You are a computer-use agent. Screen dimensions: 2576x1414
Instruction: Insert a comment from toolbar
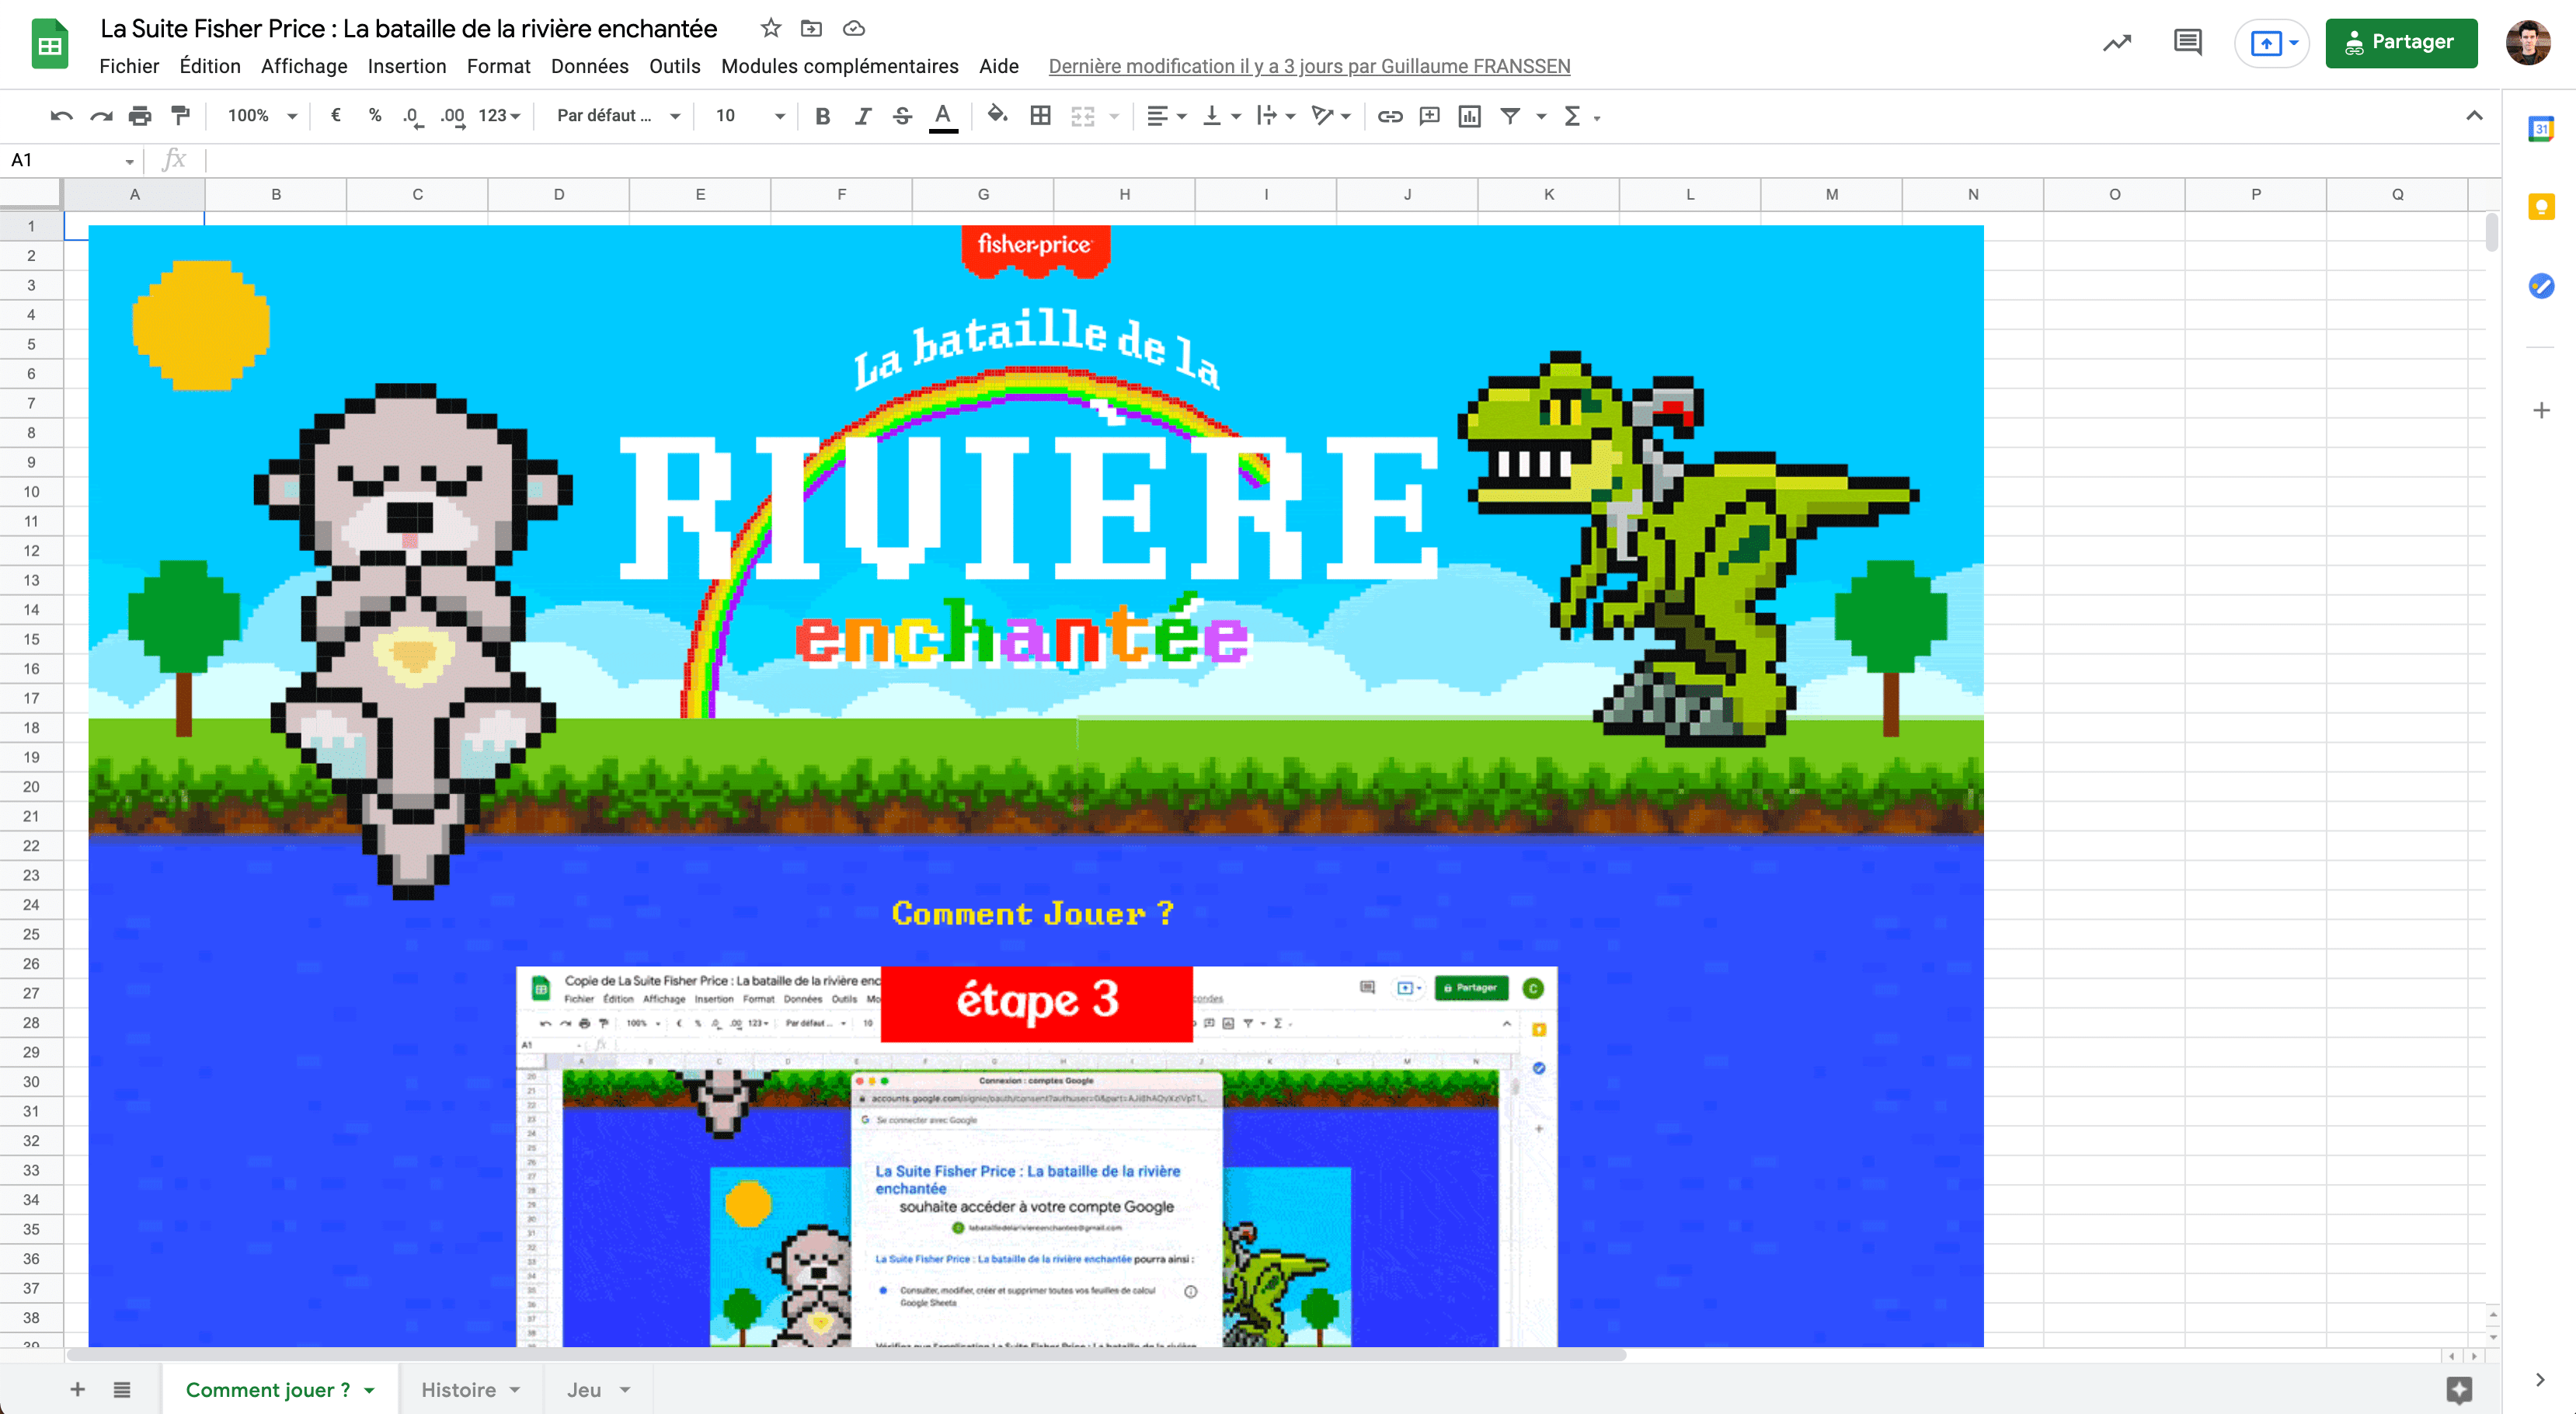(1430, 116)
